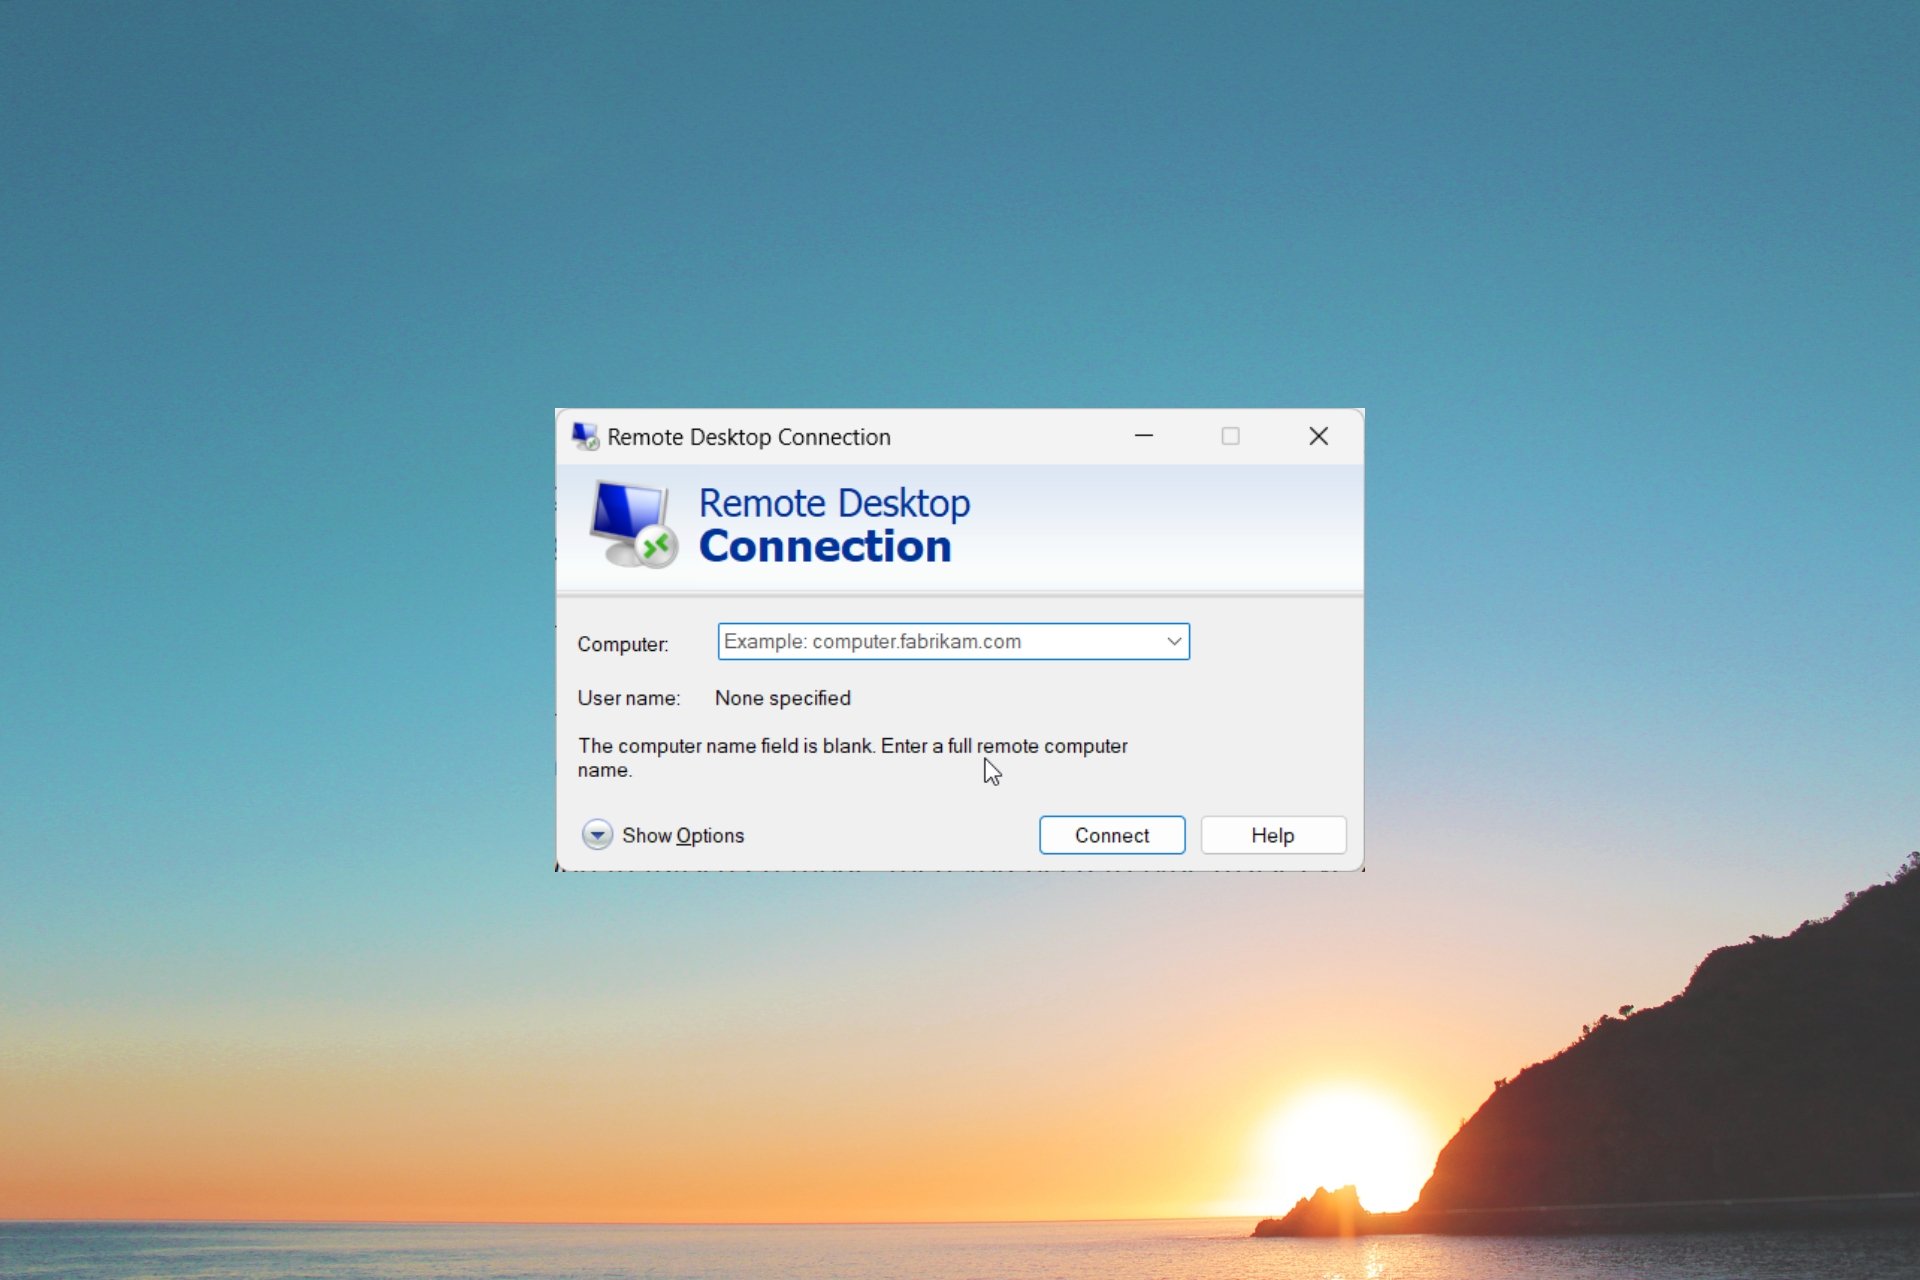Click the "User name:" label

coord(629,698)
